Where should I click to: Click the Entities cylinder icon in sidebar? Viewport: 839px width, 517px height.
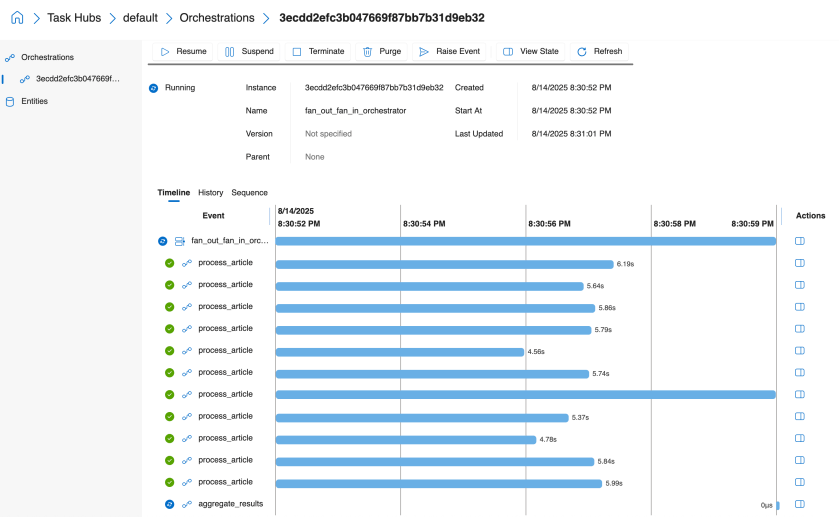click(10, 102)
